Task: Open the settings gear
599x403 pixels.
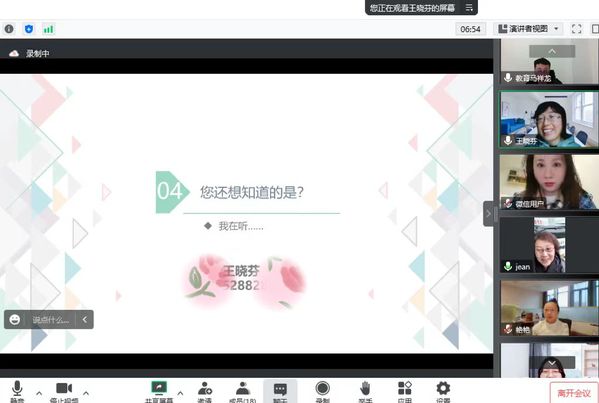Action: coord(443,391)
